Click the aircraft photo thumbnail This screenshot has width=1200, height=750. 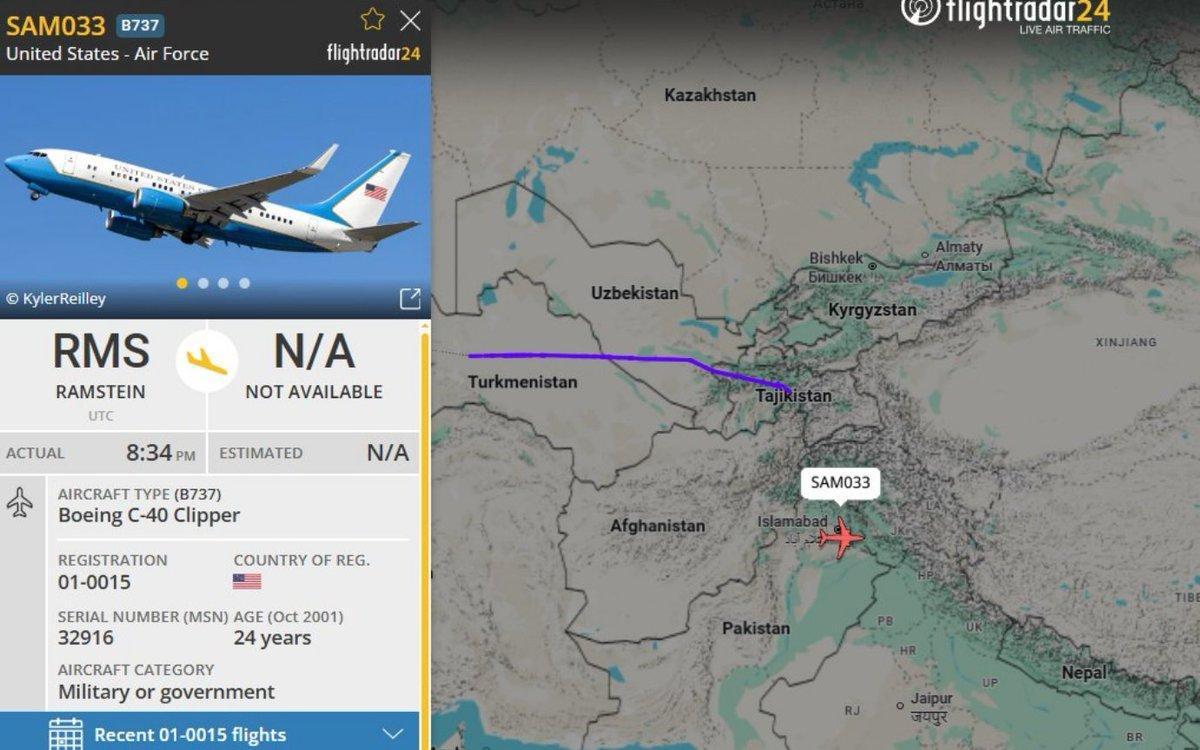click(x=215, y=196)
